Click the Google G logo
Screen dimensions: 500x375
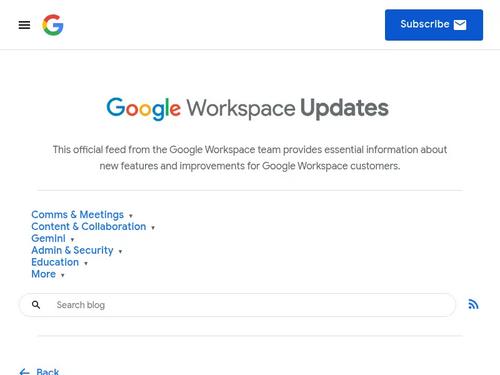tap(53, 25)
